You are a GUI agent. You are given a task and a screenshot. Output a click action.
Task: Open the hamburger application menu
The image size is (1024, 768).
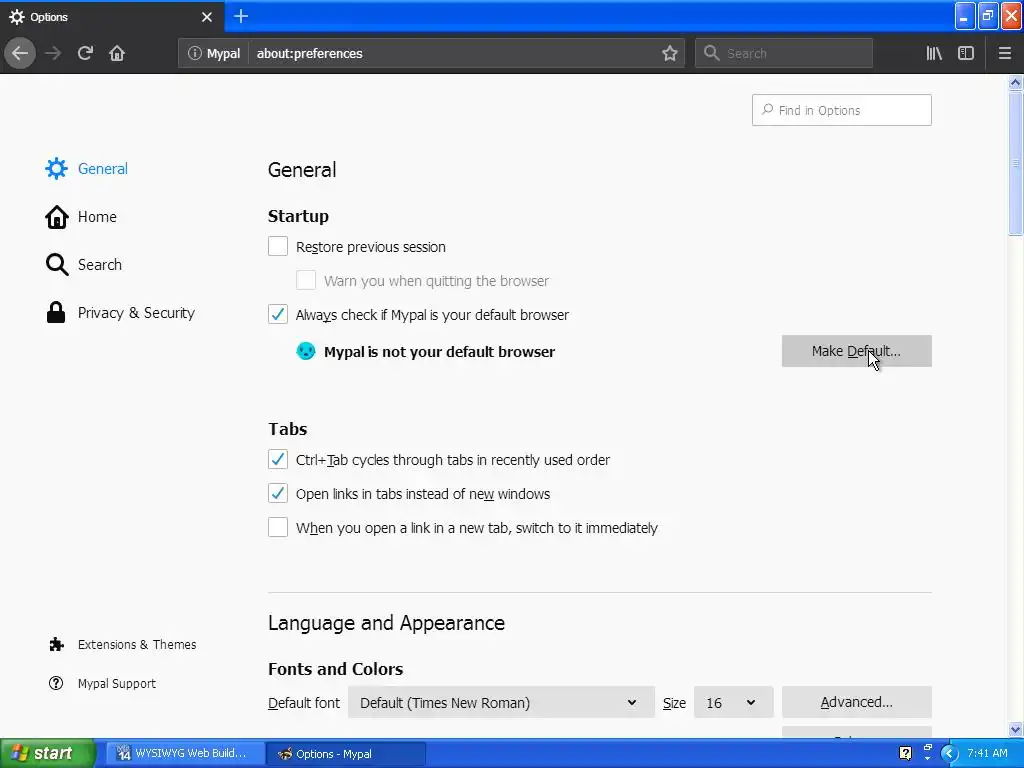pyautogui.click(x=1004, y=54)
